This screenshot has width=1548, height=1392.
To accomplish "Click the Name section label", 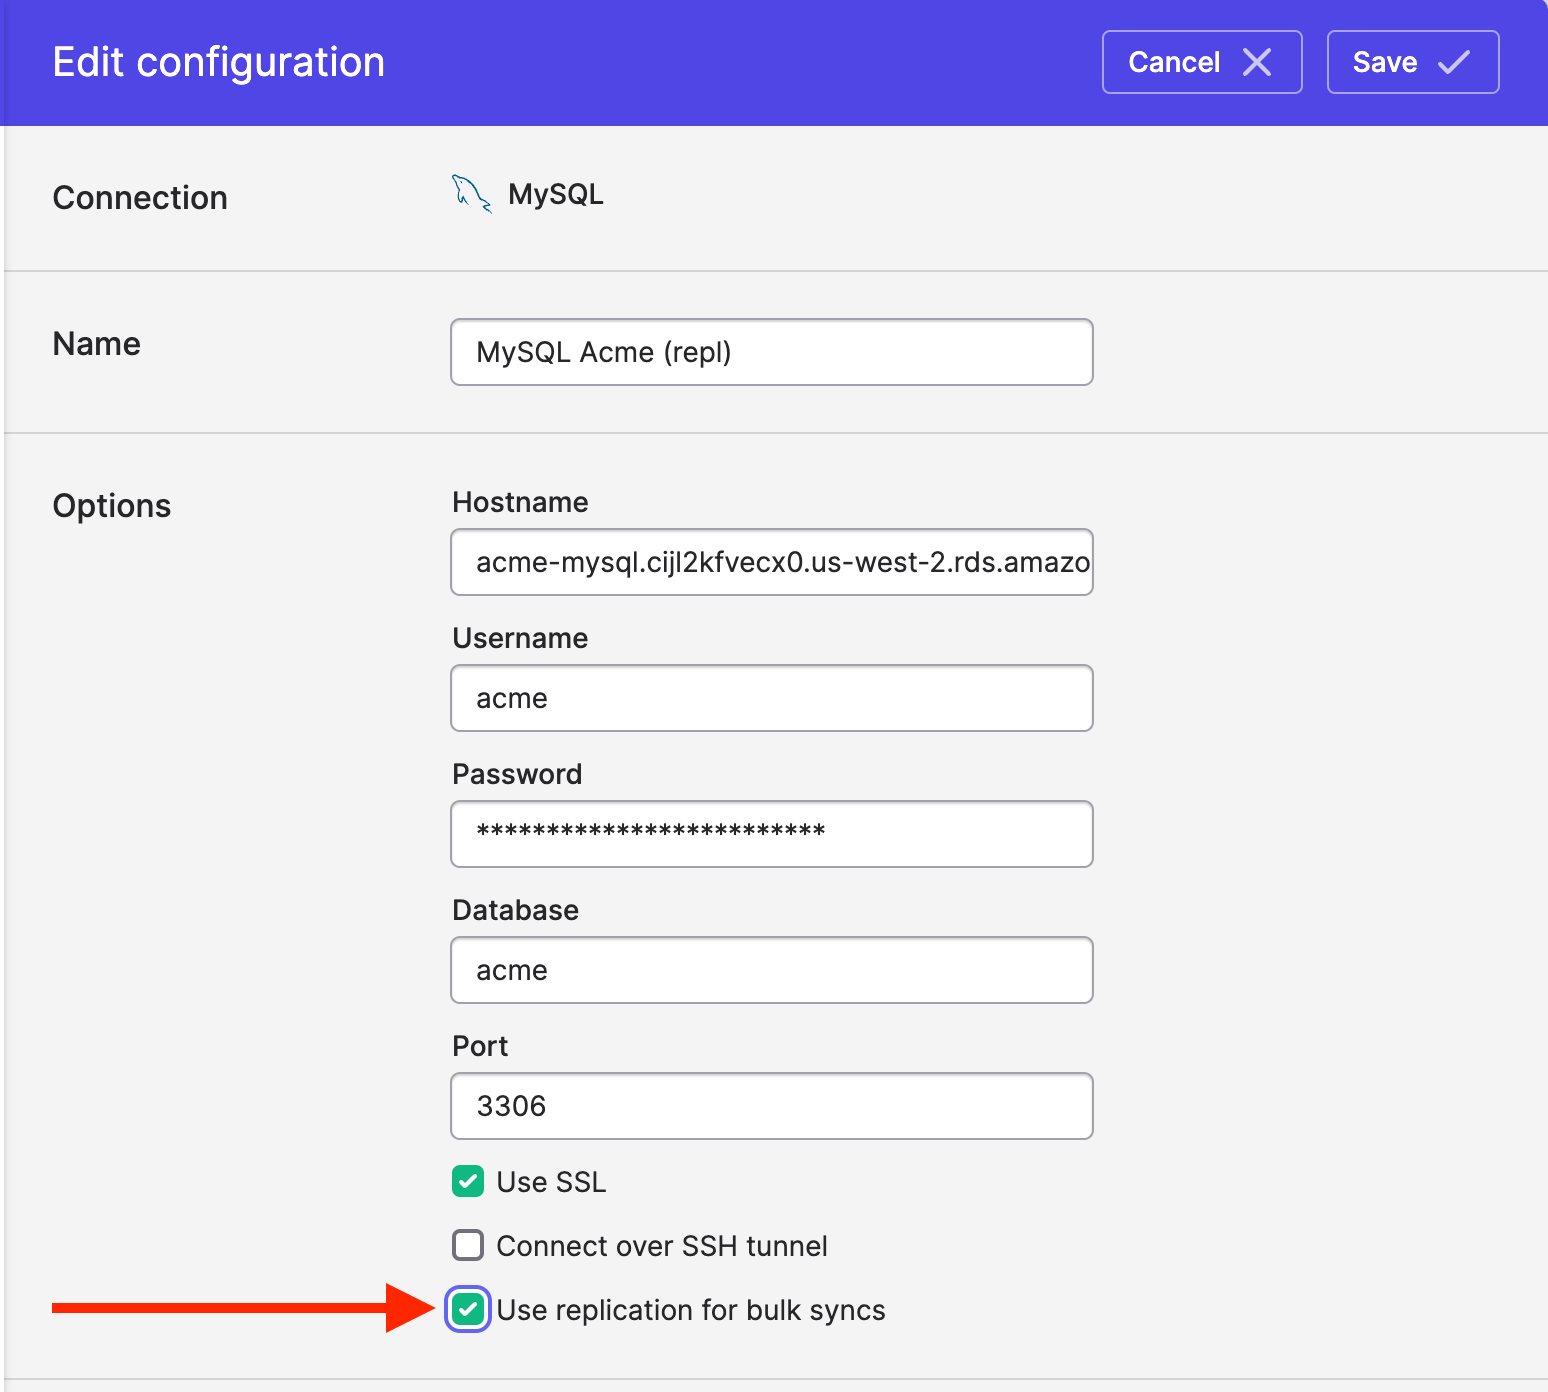I will pos(96,344).
